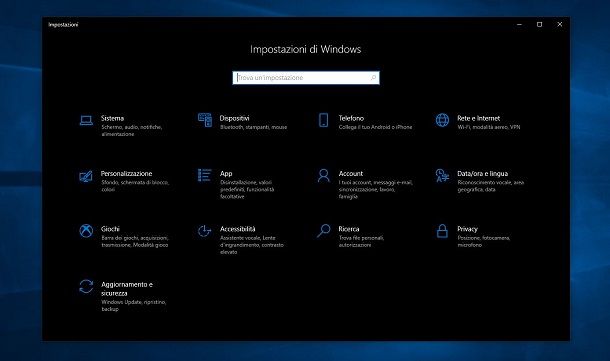Viewport: 610px width, 361px height.
Task: Select the Privacy category title
Action: click(x=467, y=229)
